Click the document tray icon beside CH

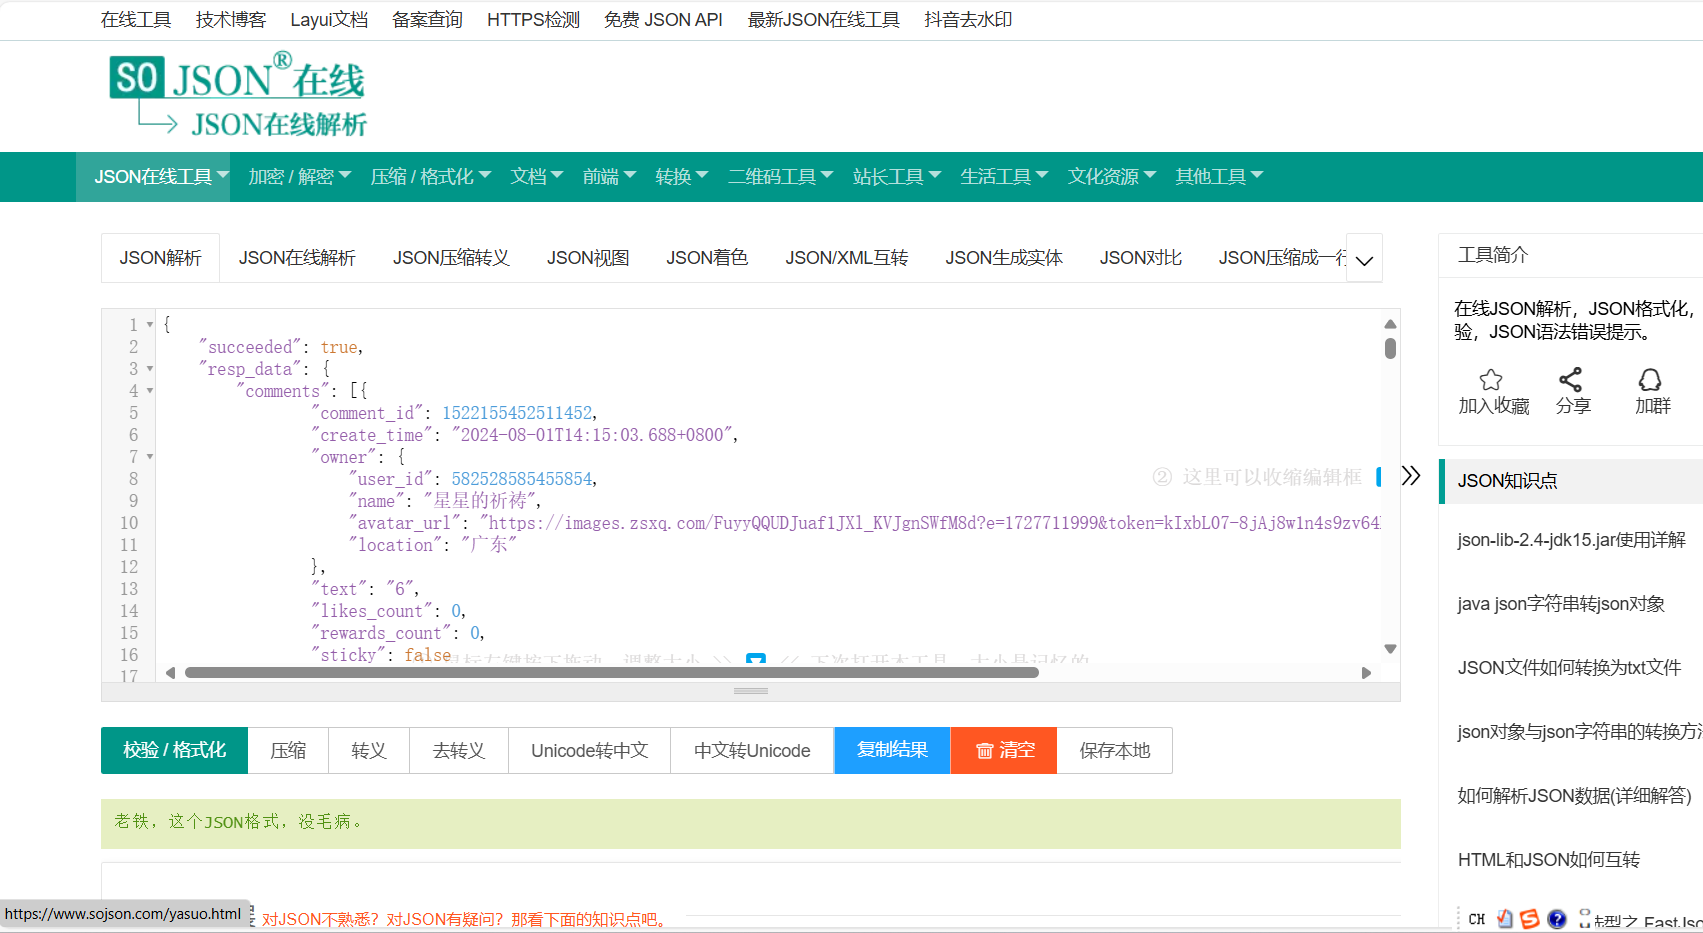[1505, 919]
